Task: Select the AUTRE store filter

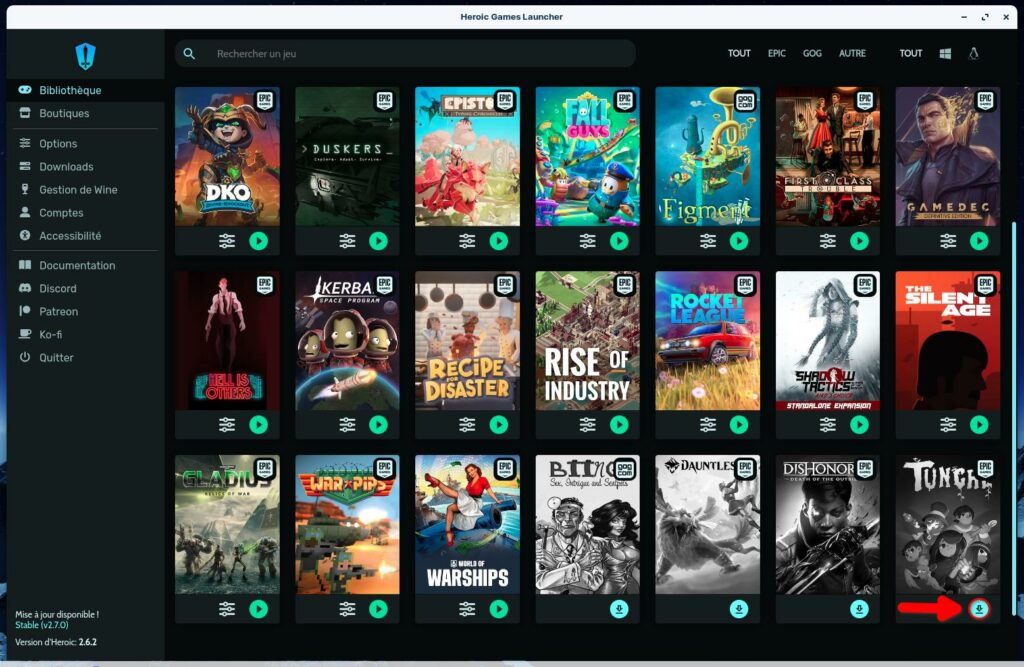Action: pyautogui.click(x=852, y=54)
